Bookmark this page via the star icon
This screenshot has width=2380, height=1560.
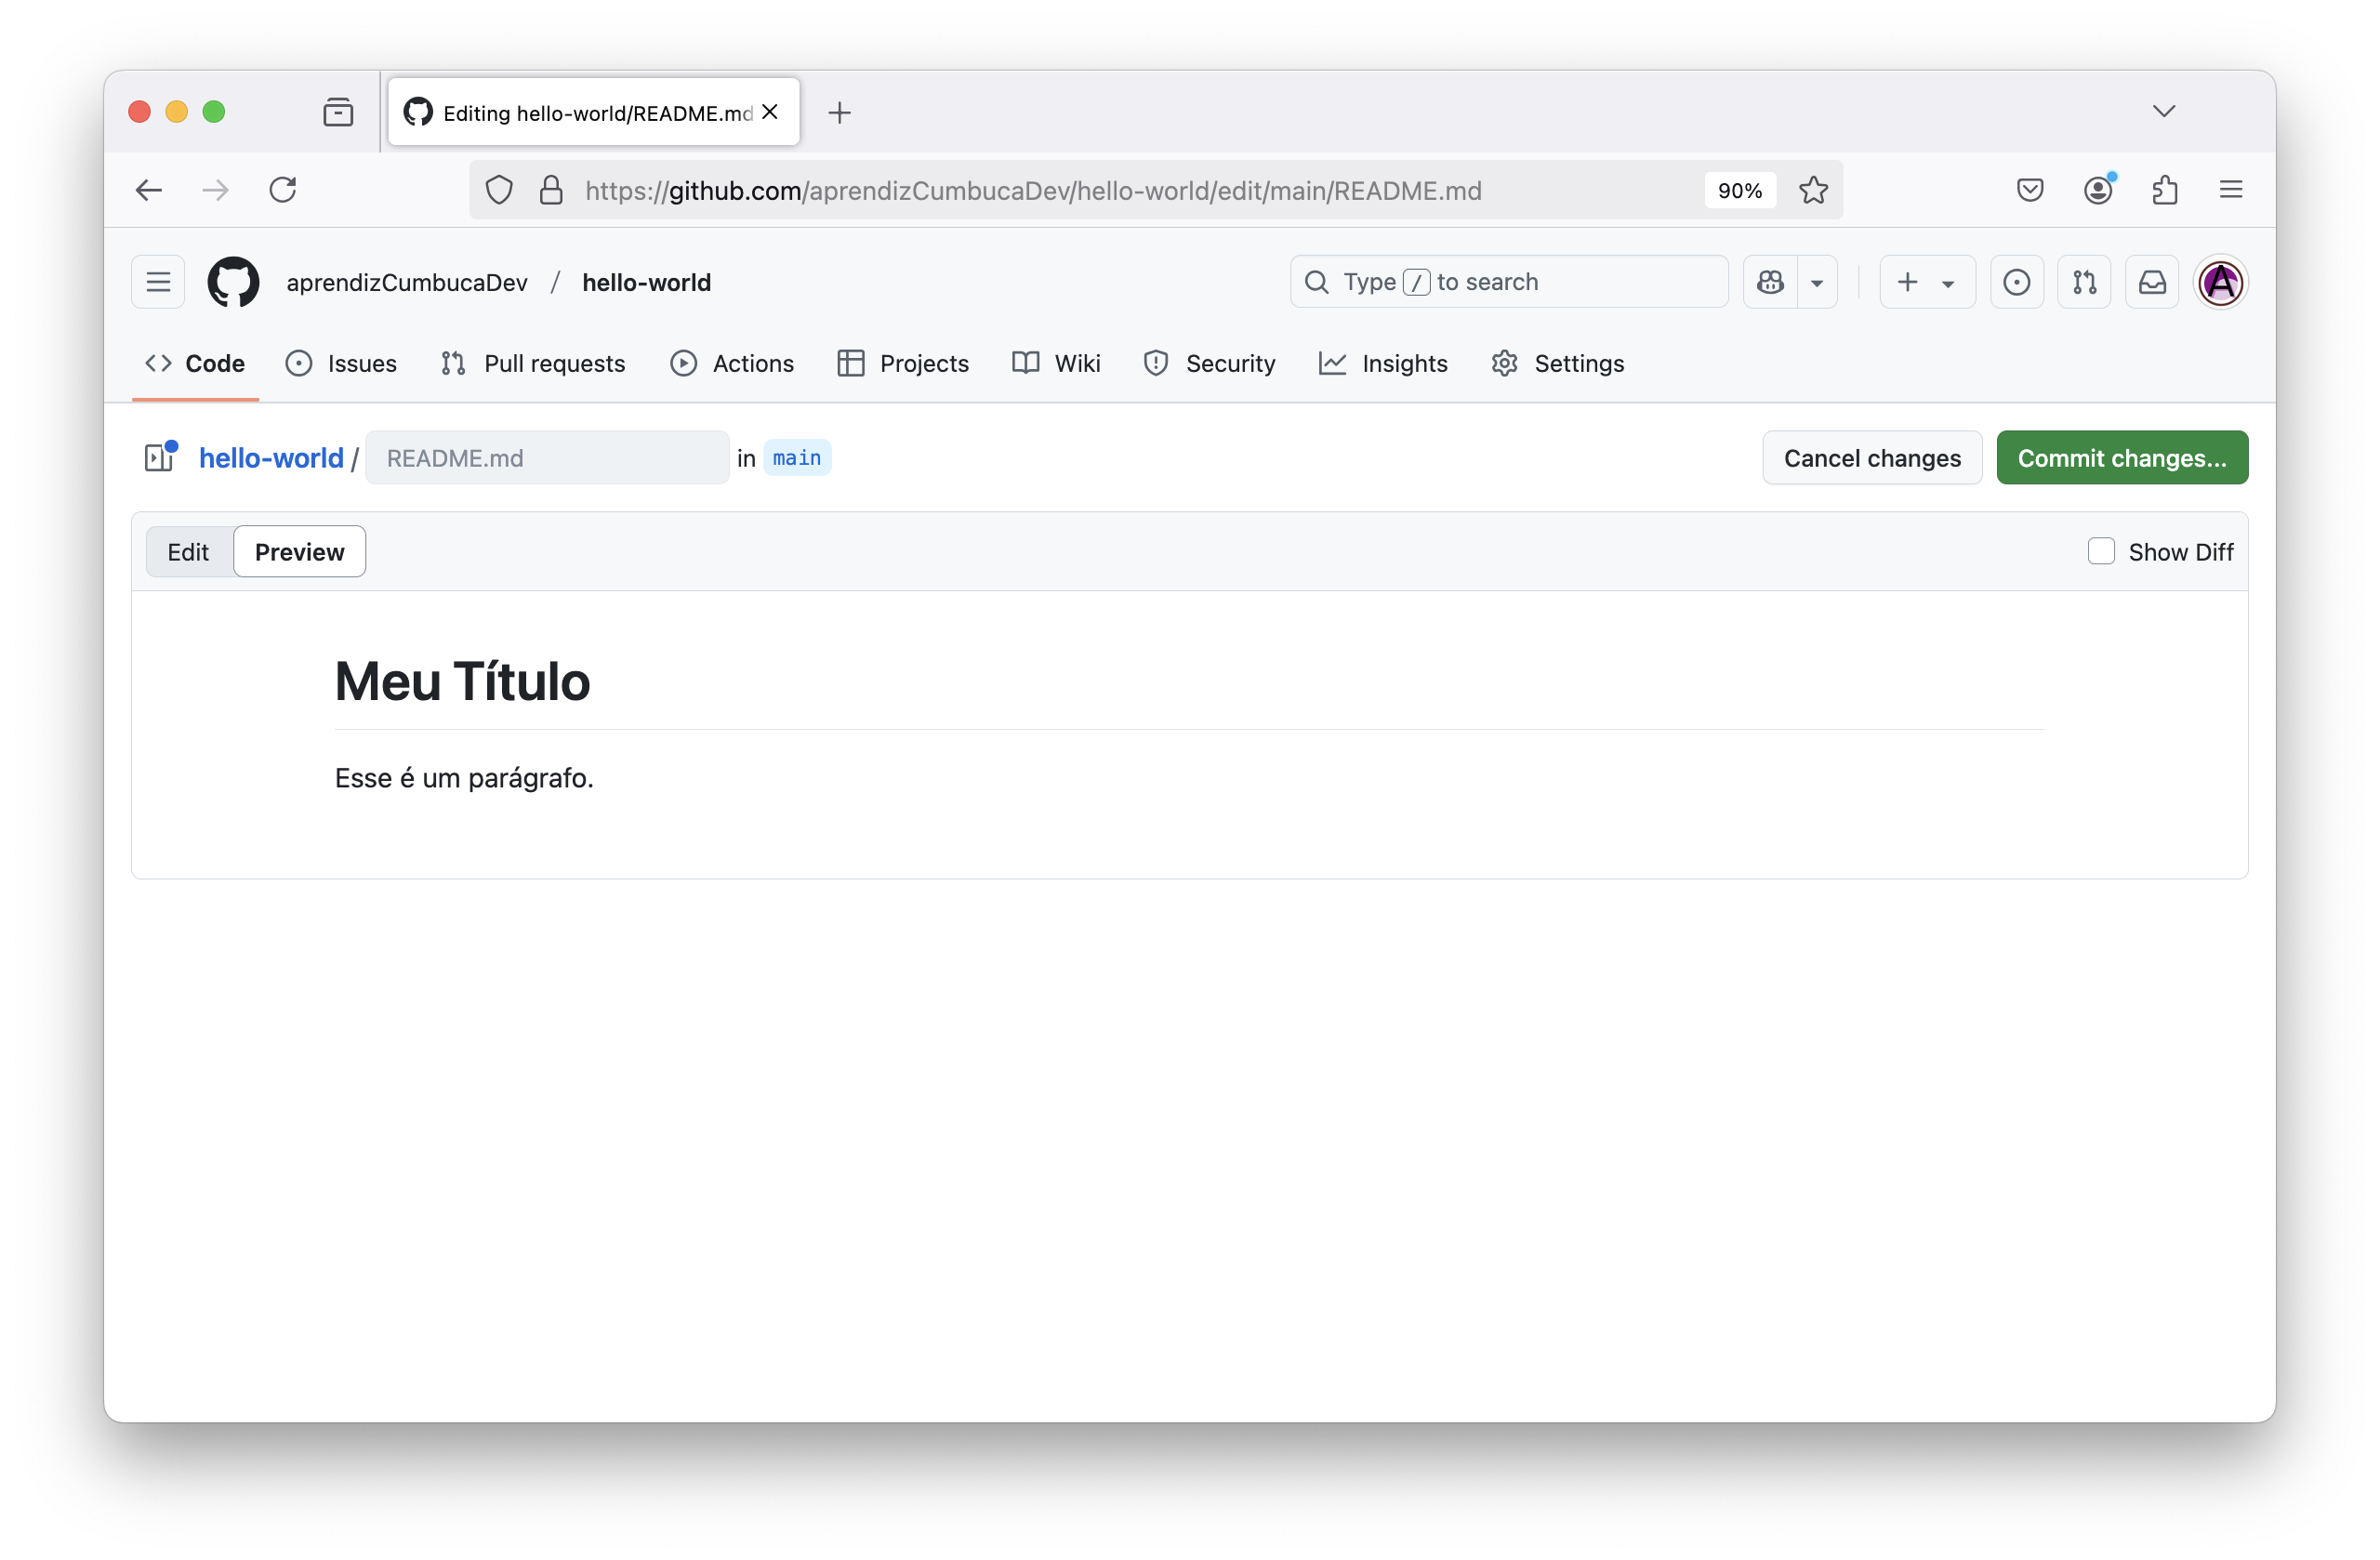[x=1813, y=190]
